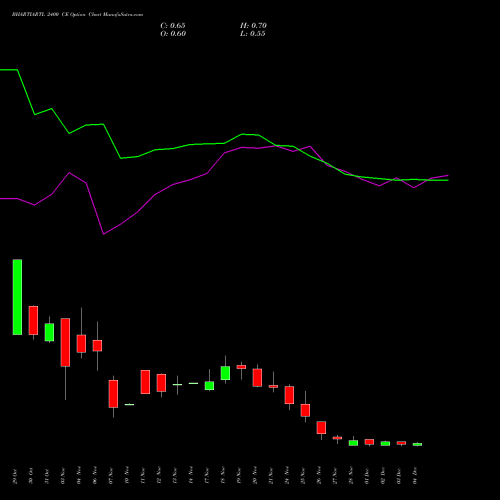Select the '03 Nov' date axis label

[x=63, y=476]
